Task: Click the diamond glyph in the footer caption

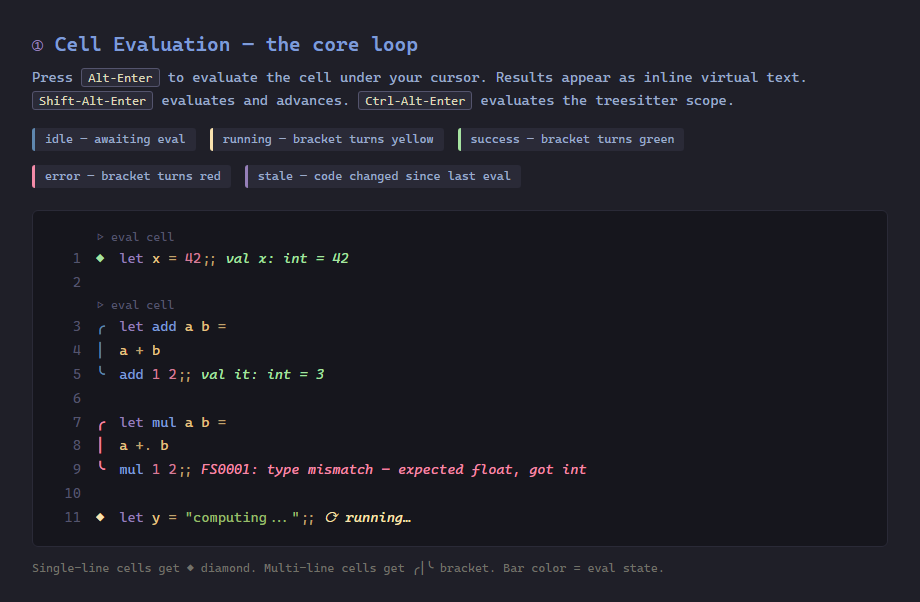Action: 190,567
